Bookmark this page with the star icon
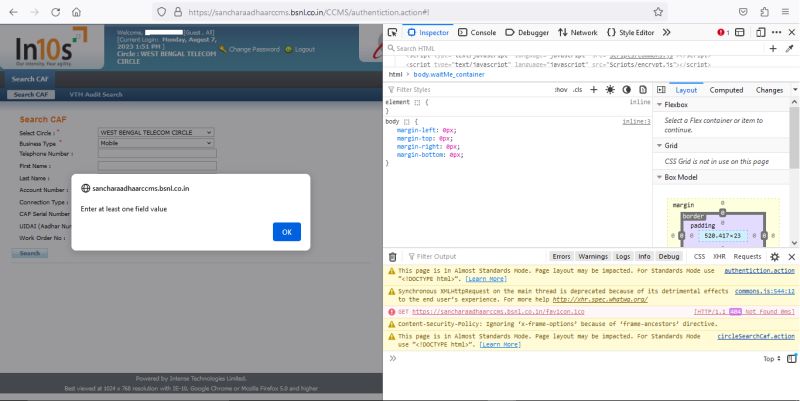 [658, 12]
